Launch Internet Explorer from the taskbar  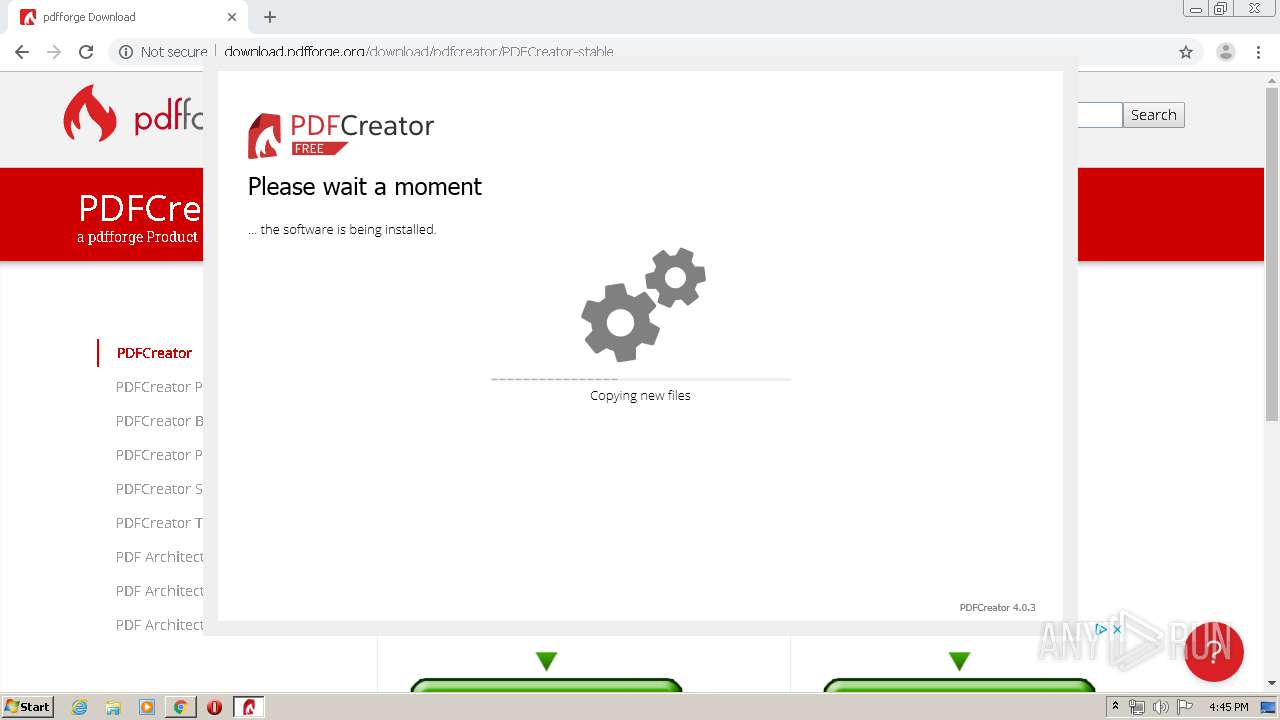click(x=80, y=707)
